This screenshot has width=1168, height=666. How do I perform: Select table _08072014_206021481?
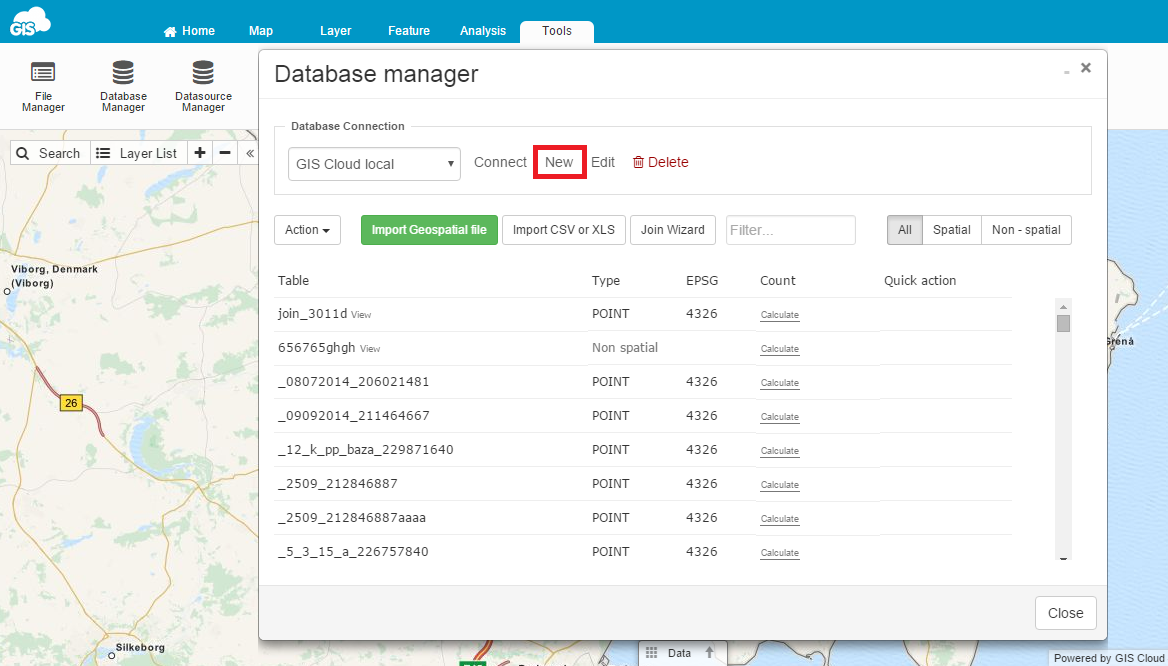click(353, 381)
